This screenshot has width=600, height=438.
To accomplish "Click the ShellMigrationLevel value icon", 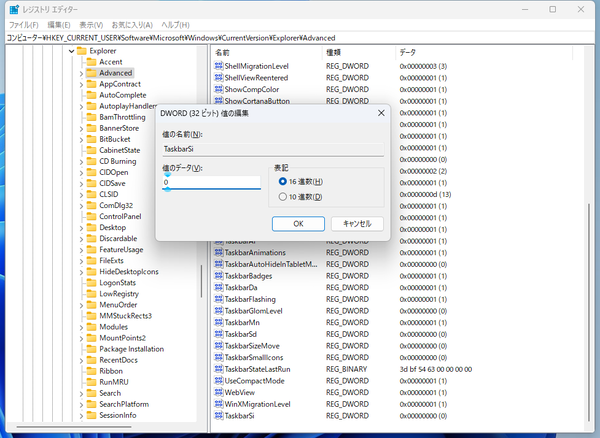I will point(218,66).
